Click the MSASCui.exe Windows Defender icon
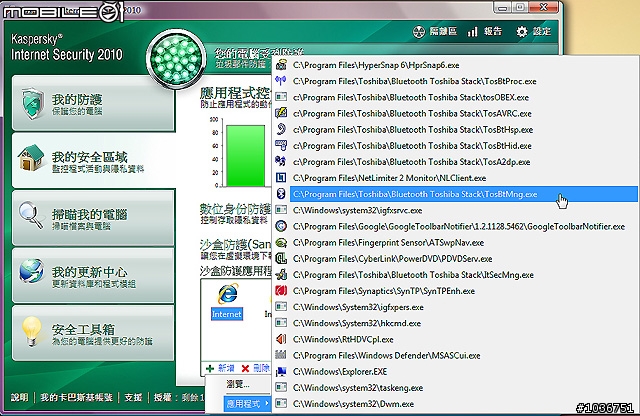Viewport: 640px width, 416px height. (x=281, y=355)
